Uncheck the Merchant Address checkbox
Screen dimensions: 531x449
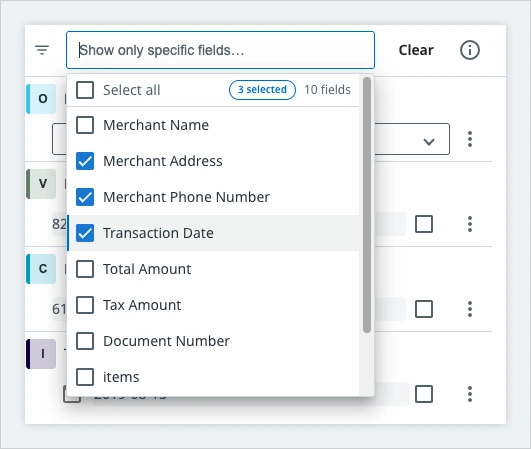pos(85,161)
